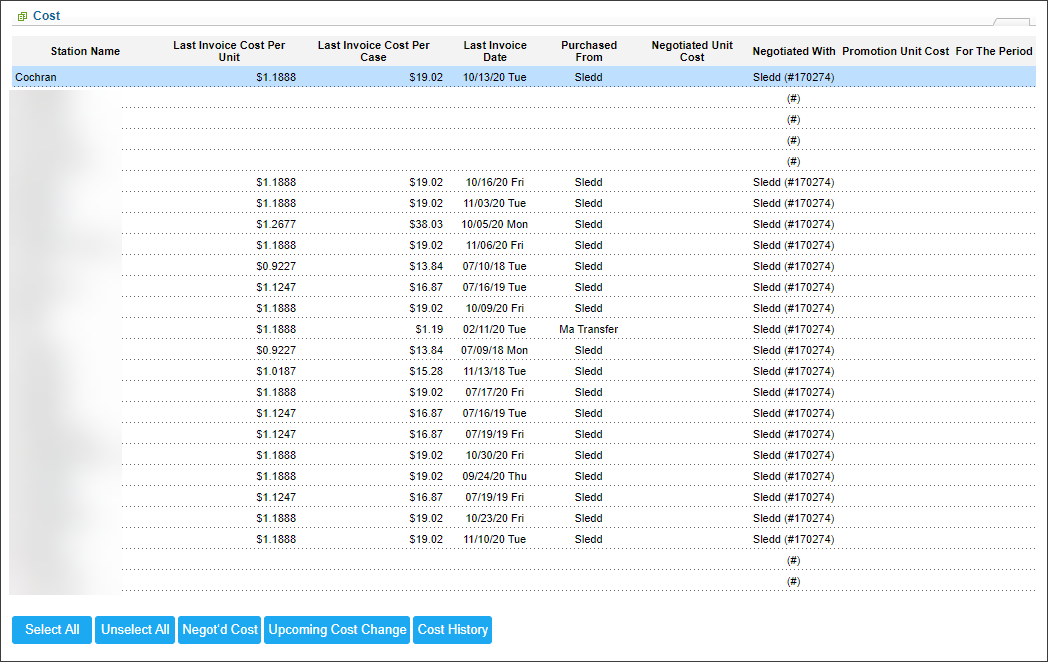This screenshot has height=662, width=1048.
Task: Click Sledd (#170274) in Cochran row
Action: 793,77
